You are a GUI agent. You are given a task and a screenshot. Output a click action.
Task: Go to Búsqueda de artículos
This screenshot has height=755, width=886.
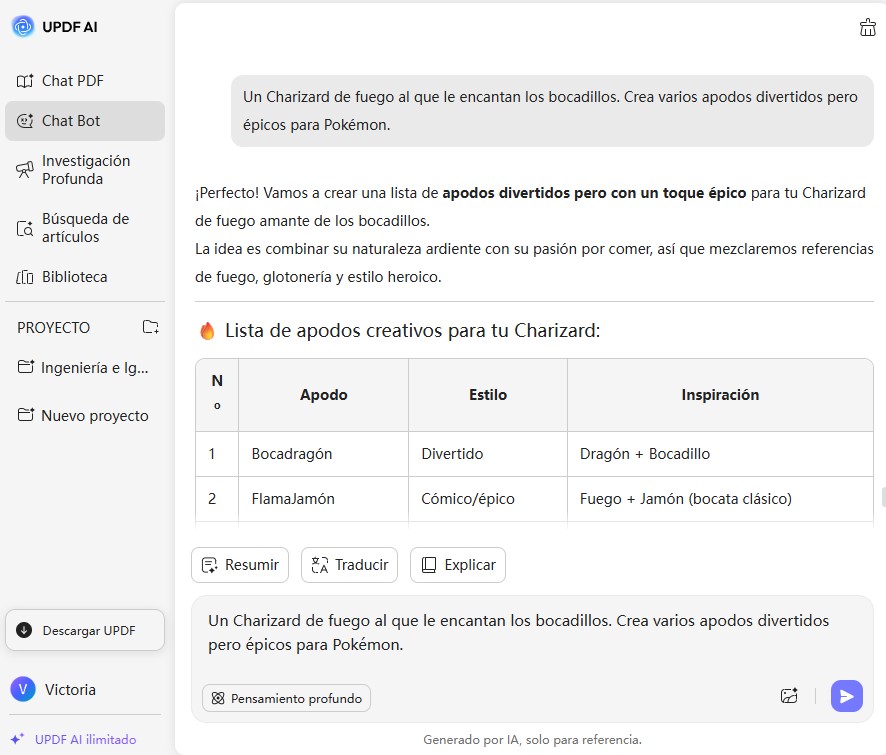point(84,227)
